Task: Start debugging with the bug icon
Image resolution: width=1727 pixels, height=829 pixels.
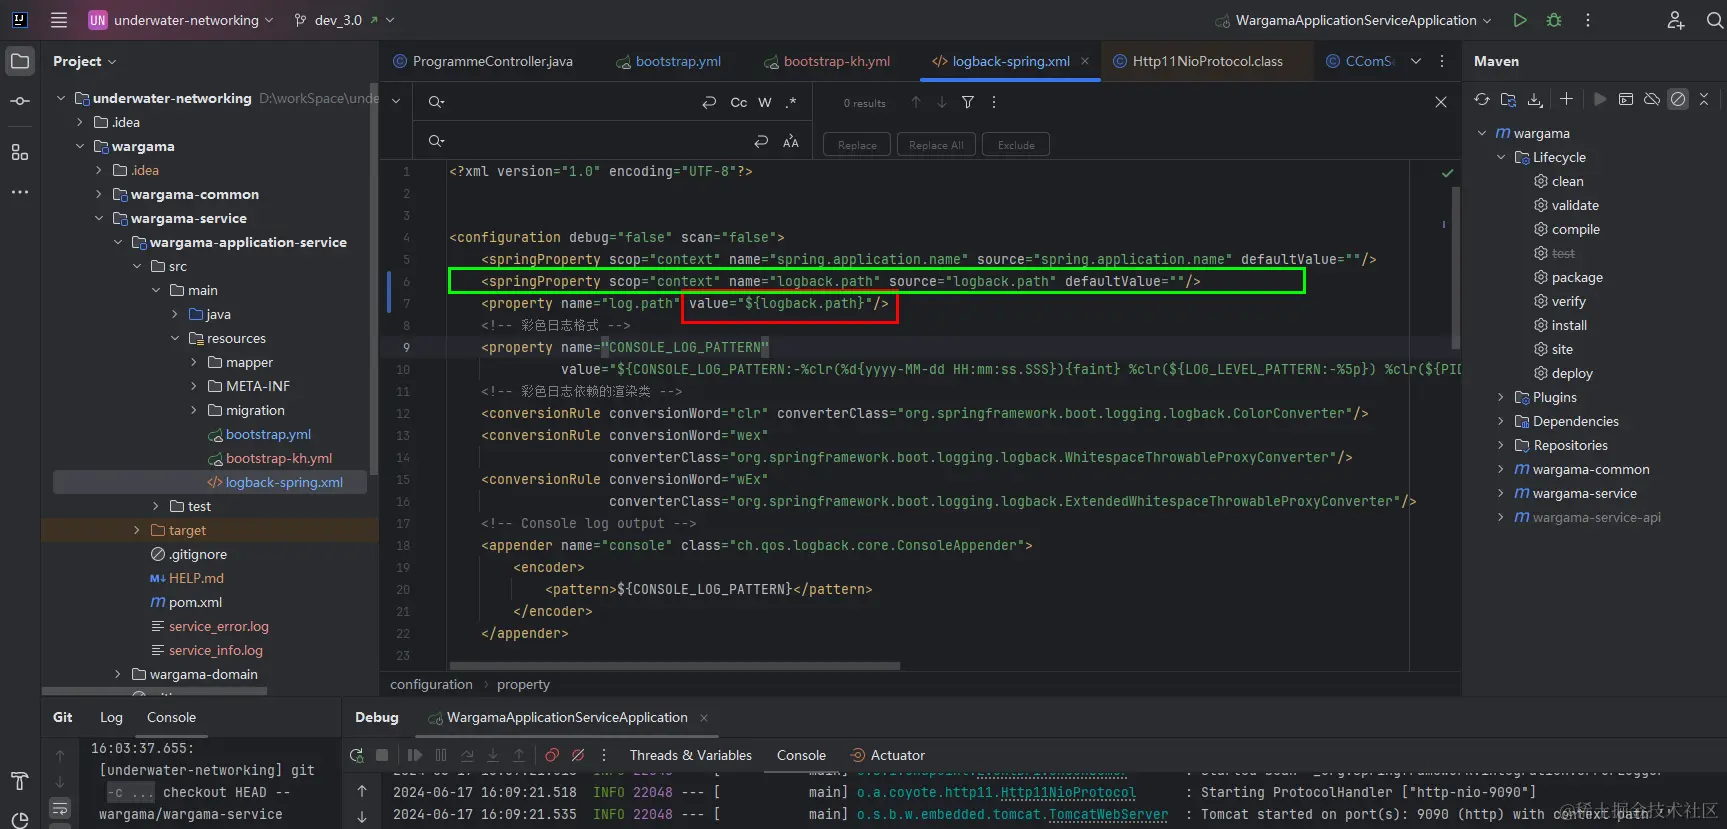Action: [1554, 20]
